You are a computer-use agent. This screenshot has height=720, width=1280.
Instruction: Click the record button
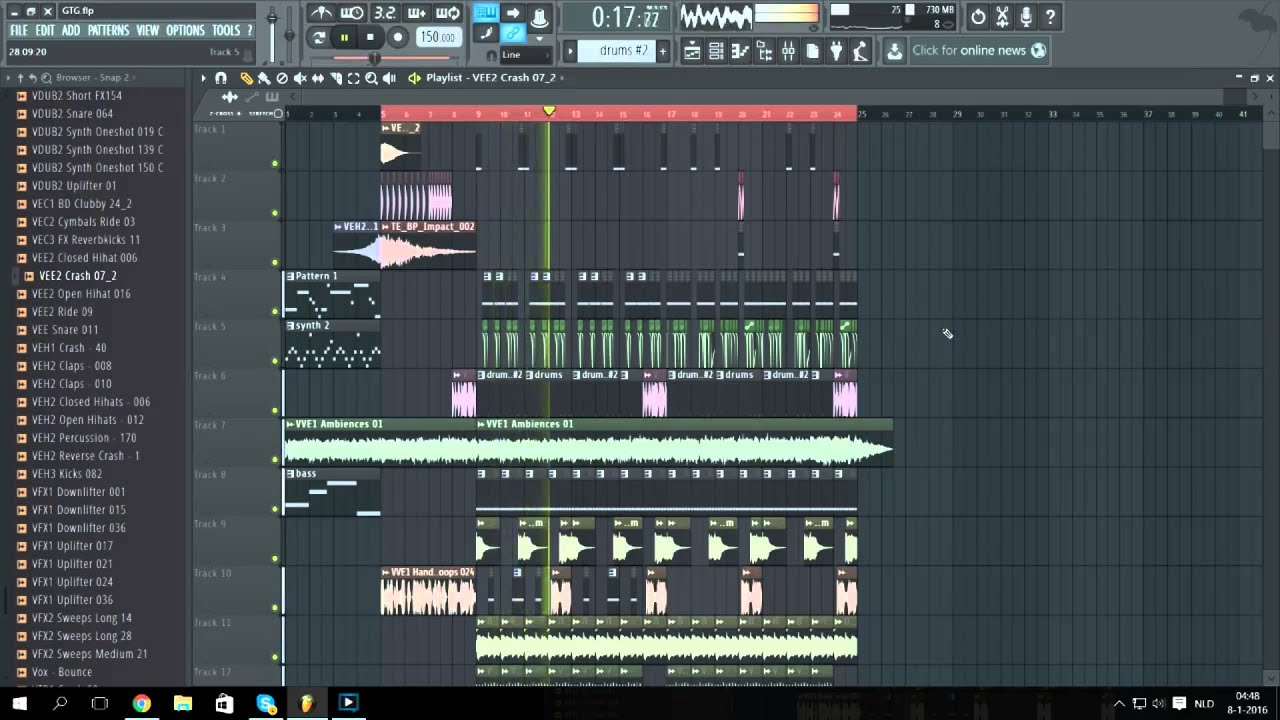coord(397,37)
